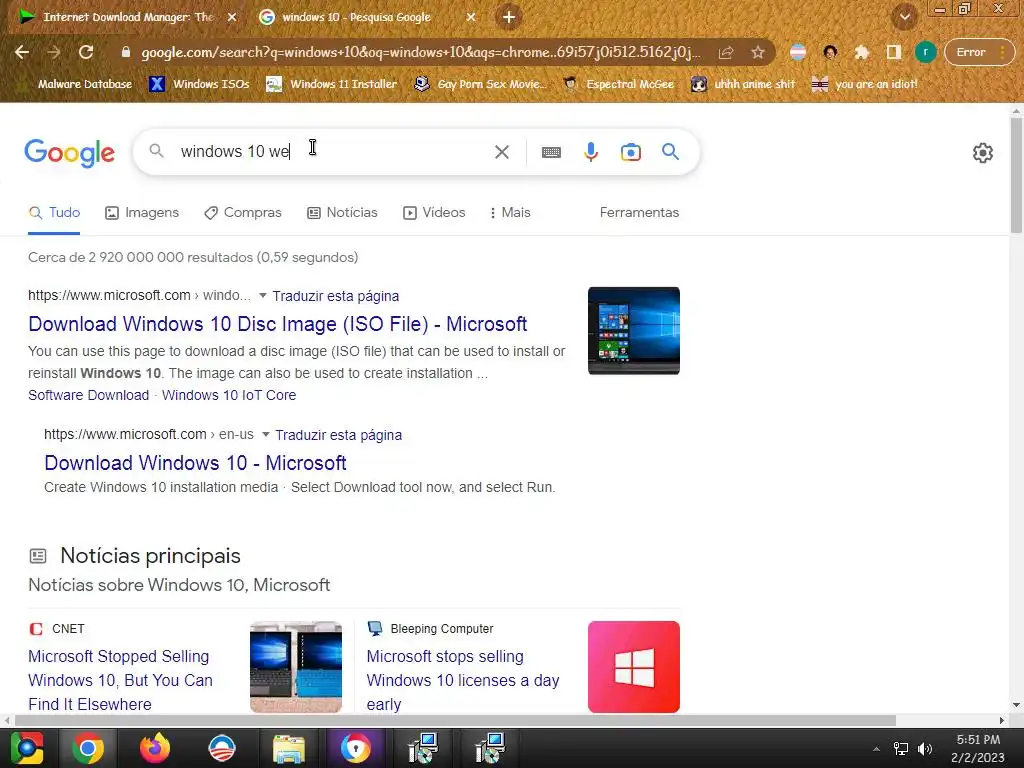Show hidden system tray icons
Image resolution: width=1024 pixels, height=768 pixels.
[876, 748]
